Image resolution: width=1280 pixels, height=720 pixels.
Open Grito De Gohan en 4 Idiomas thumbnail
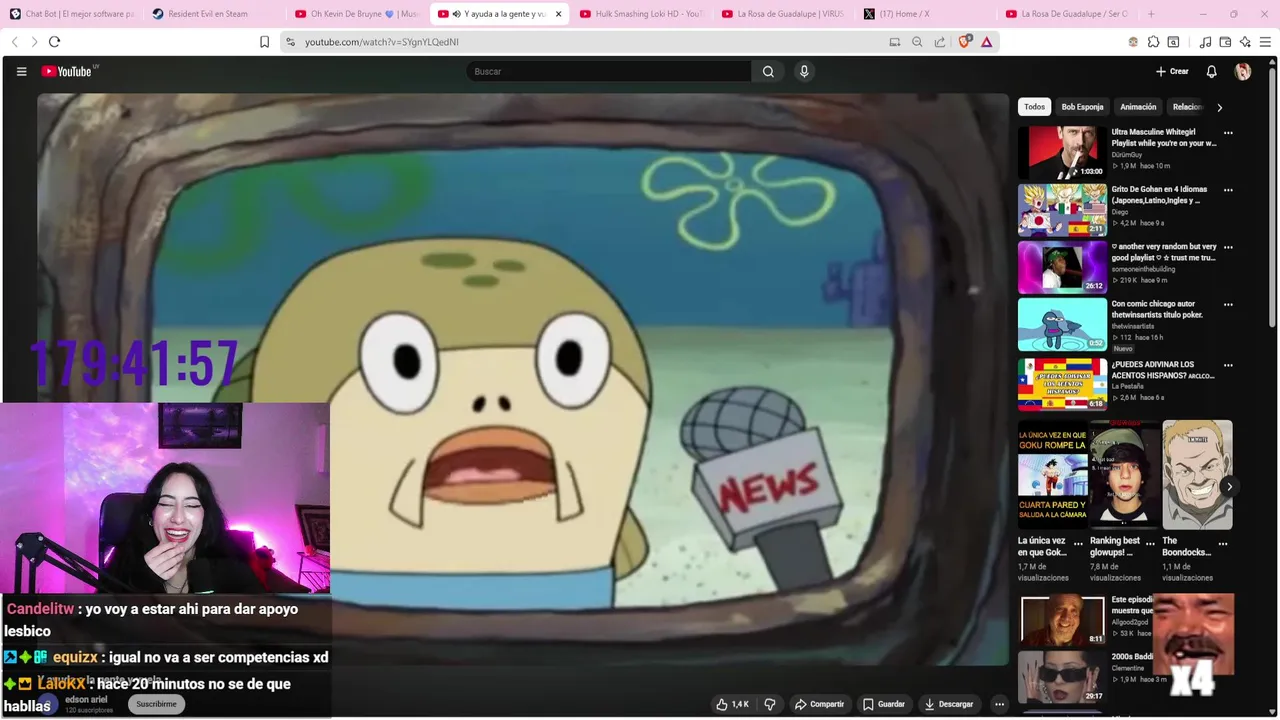1062,209
